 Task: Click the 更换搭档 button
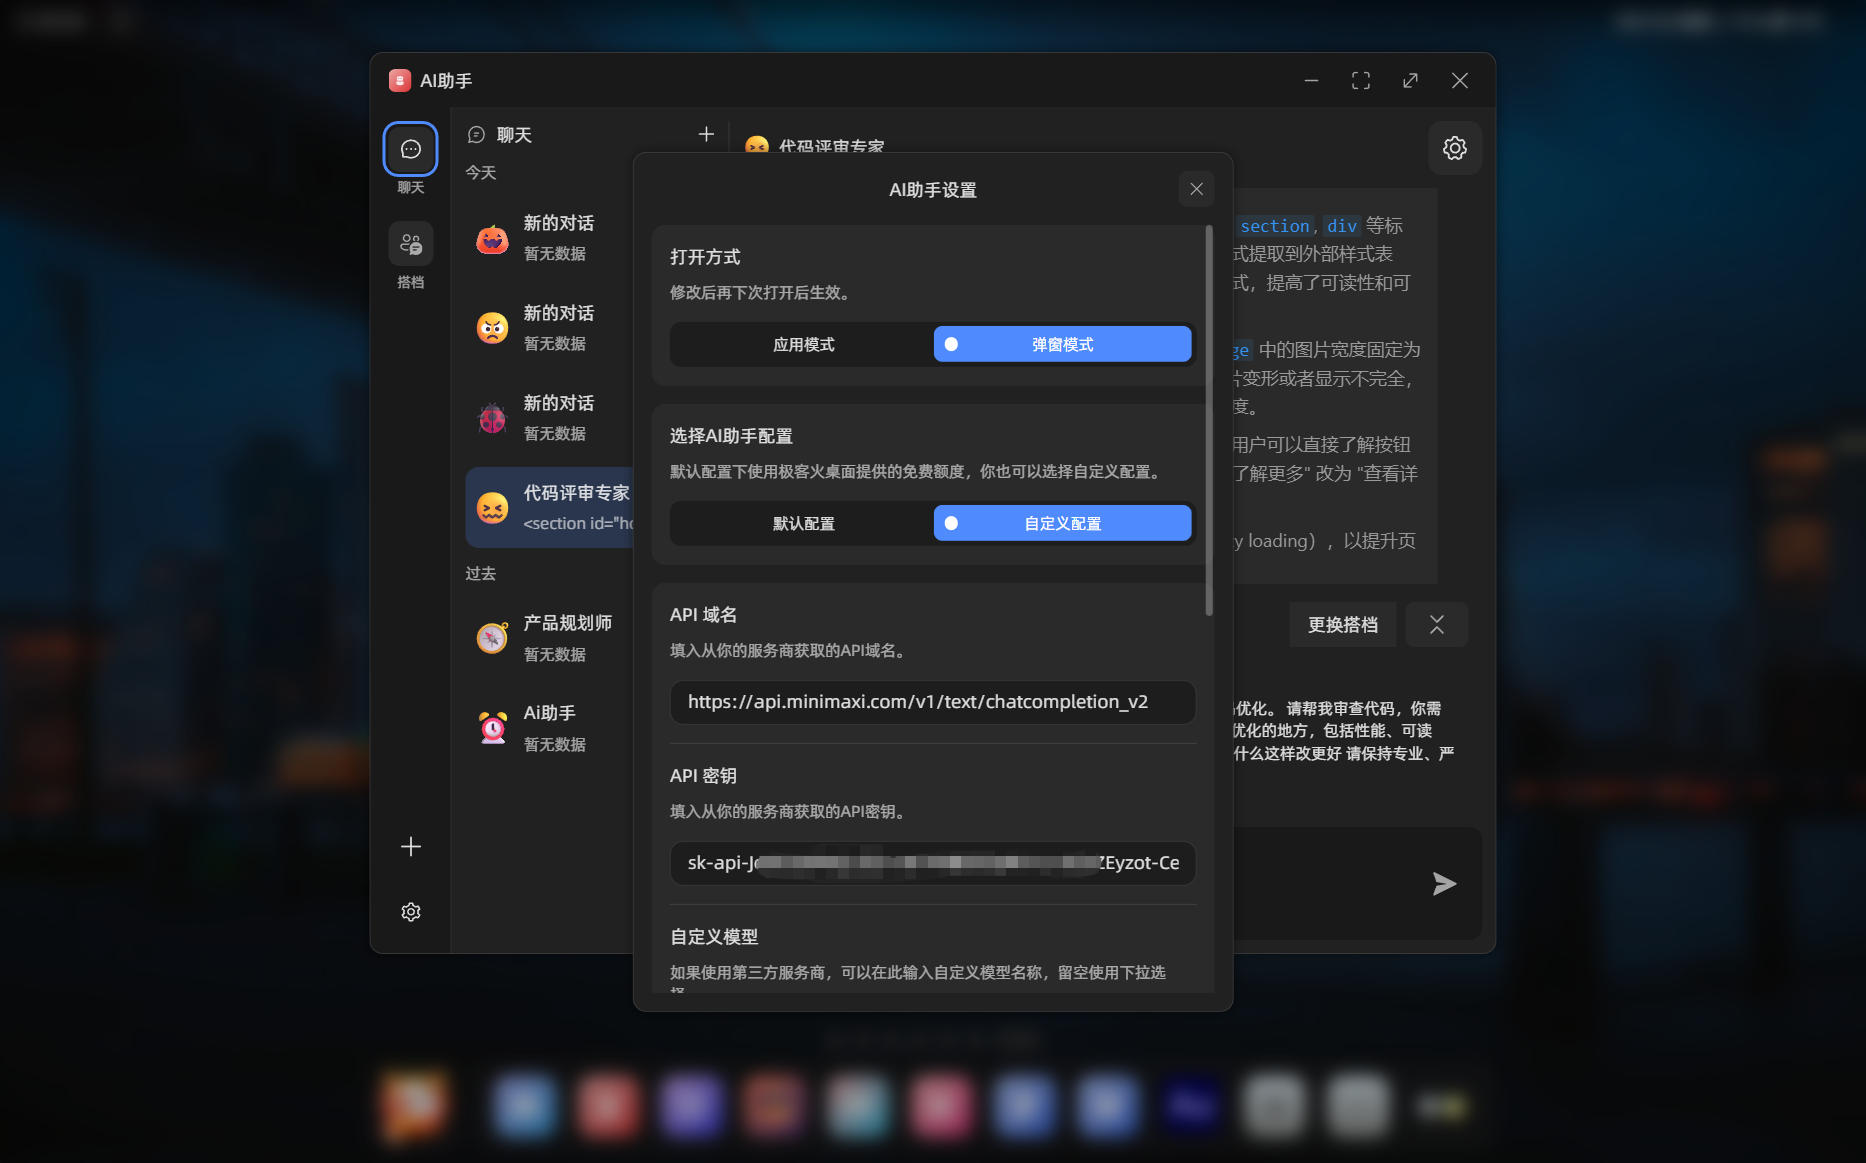click(x=1342, y=624)
